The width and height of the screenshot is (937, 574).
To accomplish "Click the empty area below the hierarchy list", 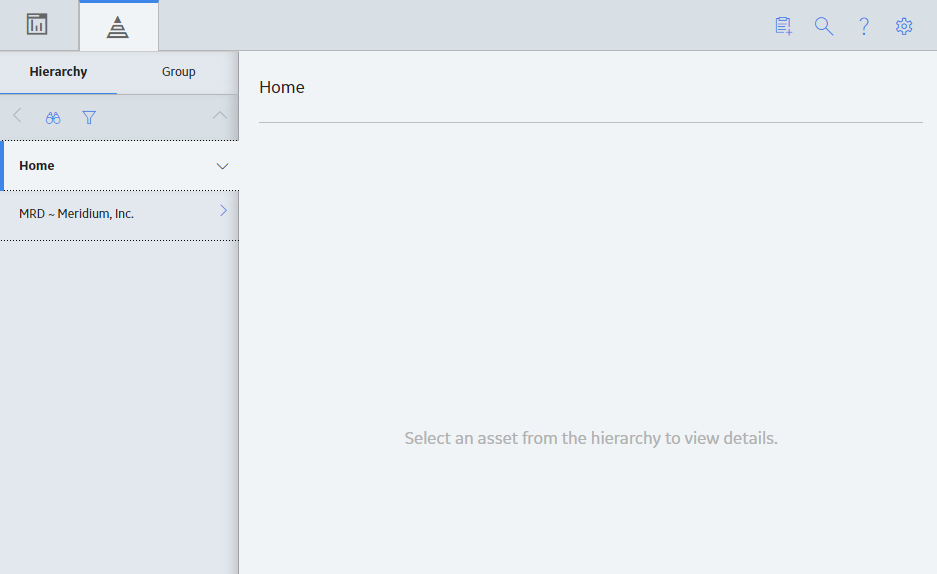I will tap(120, 406).
